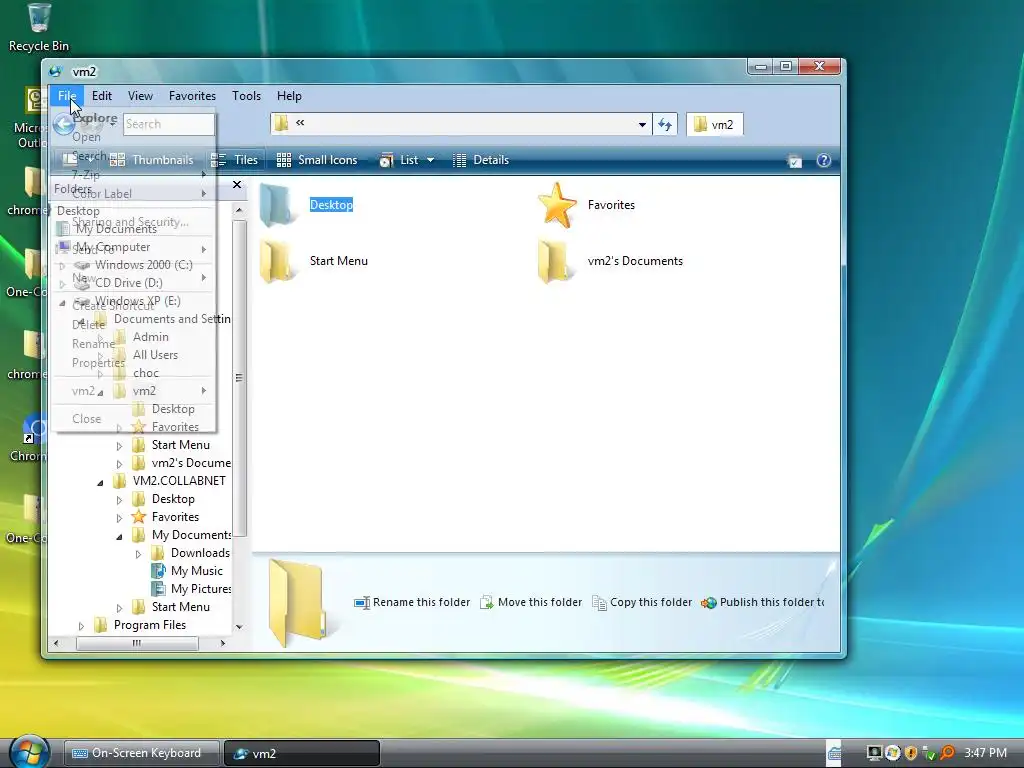Open the Favorites menu
This screenshot has height=768, width=1024.
(192, 96)
